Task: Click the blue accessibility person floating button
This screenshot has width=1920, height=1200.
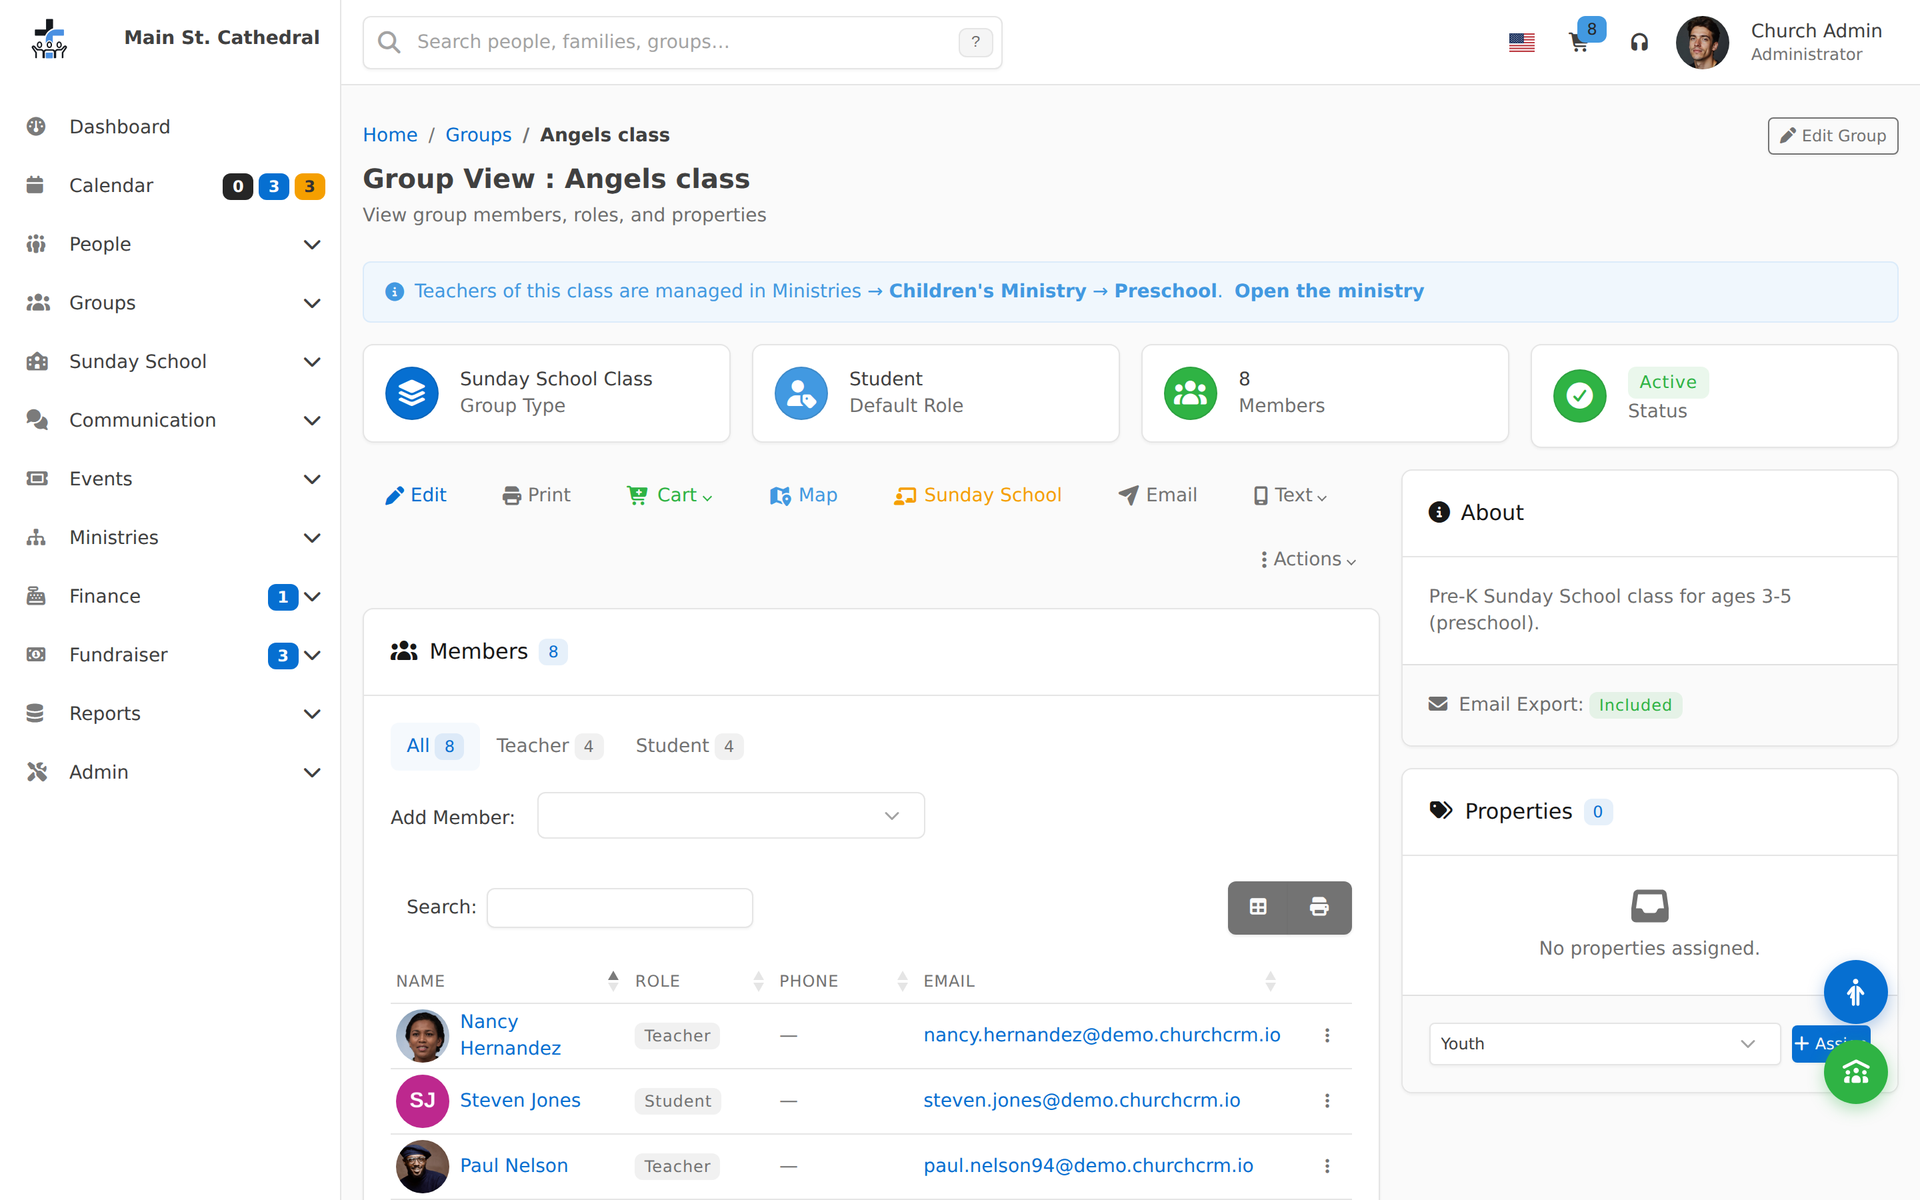Action: pos(1855,992)
